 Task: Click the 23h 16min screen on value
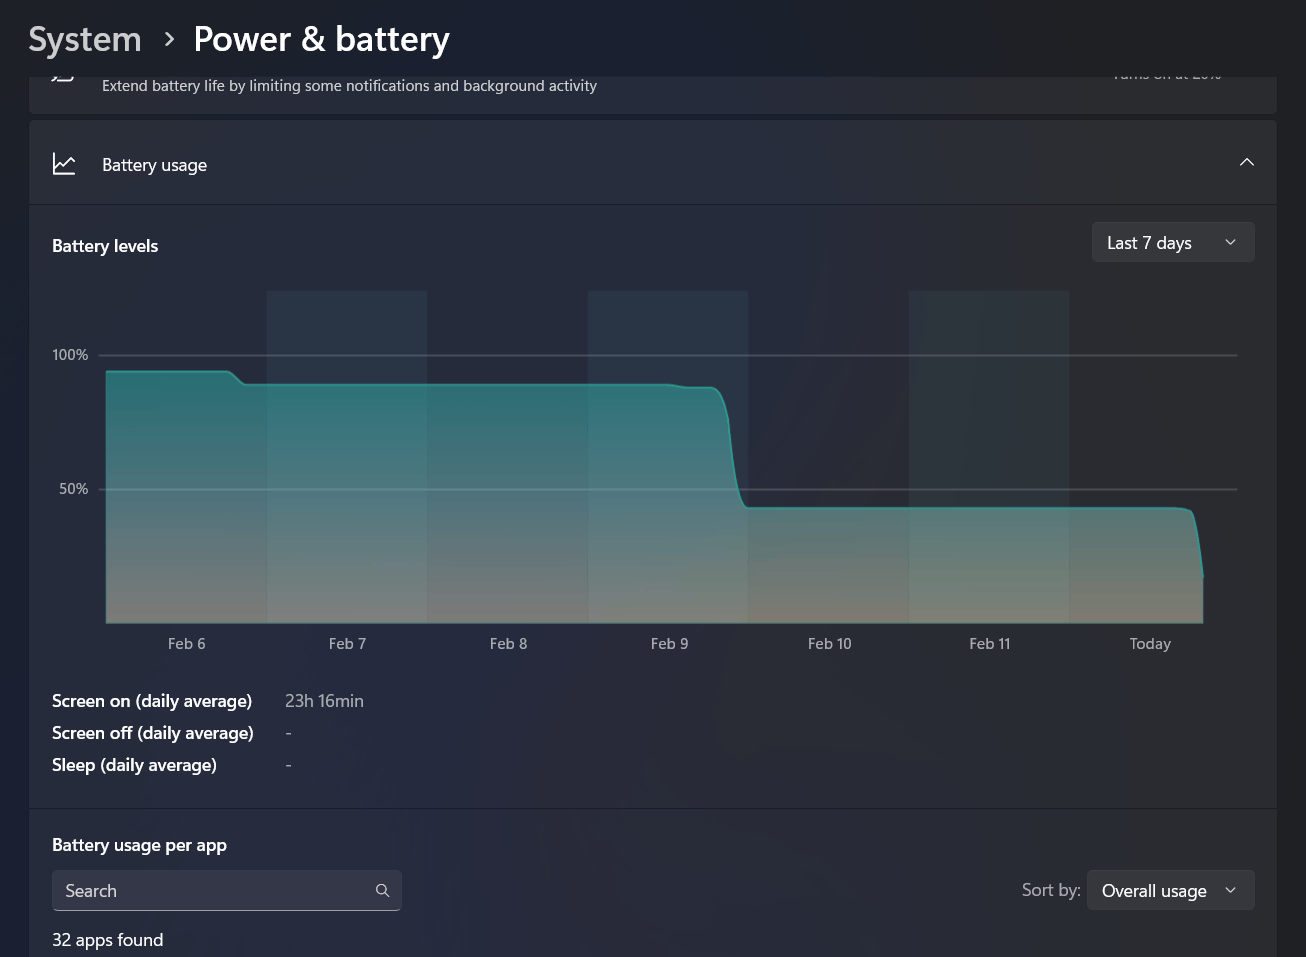(x=324, y=701)
